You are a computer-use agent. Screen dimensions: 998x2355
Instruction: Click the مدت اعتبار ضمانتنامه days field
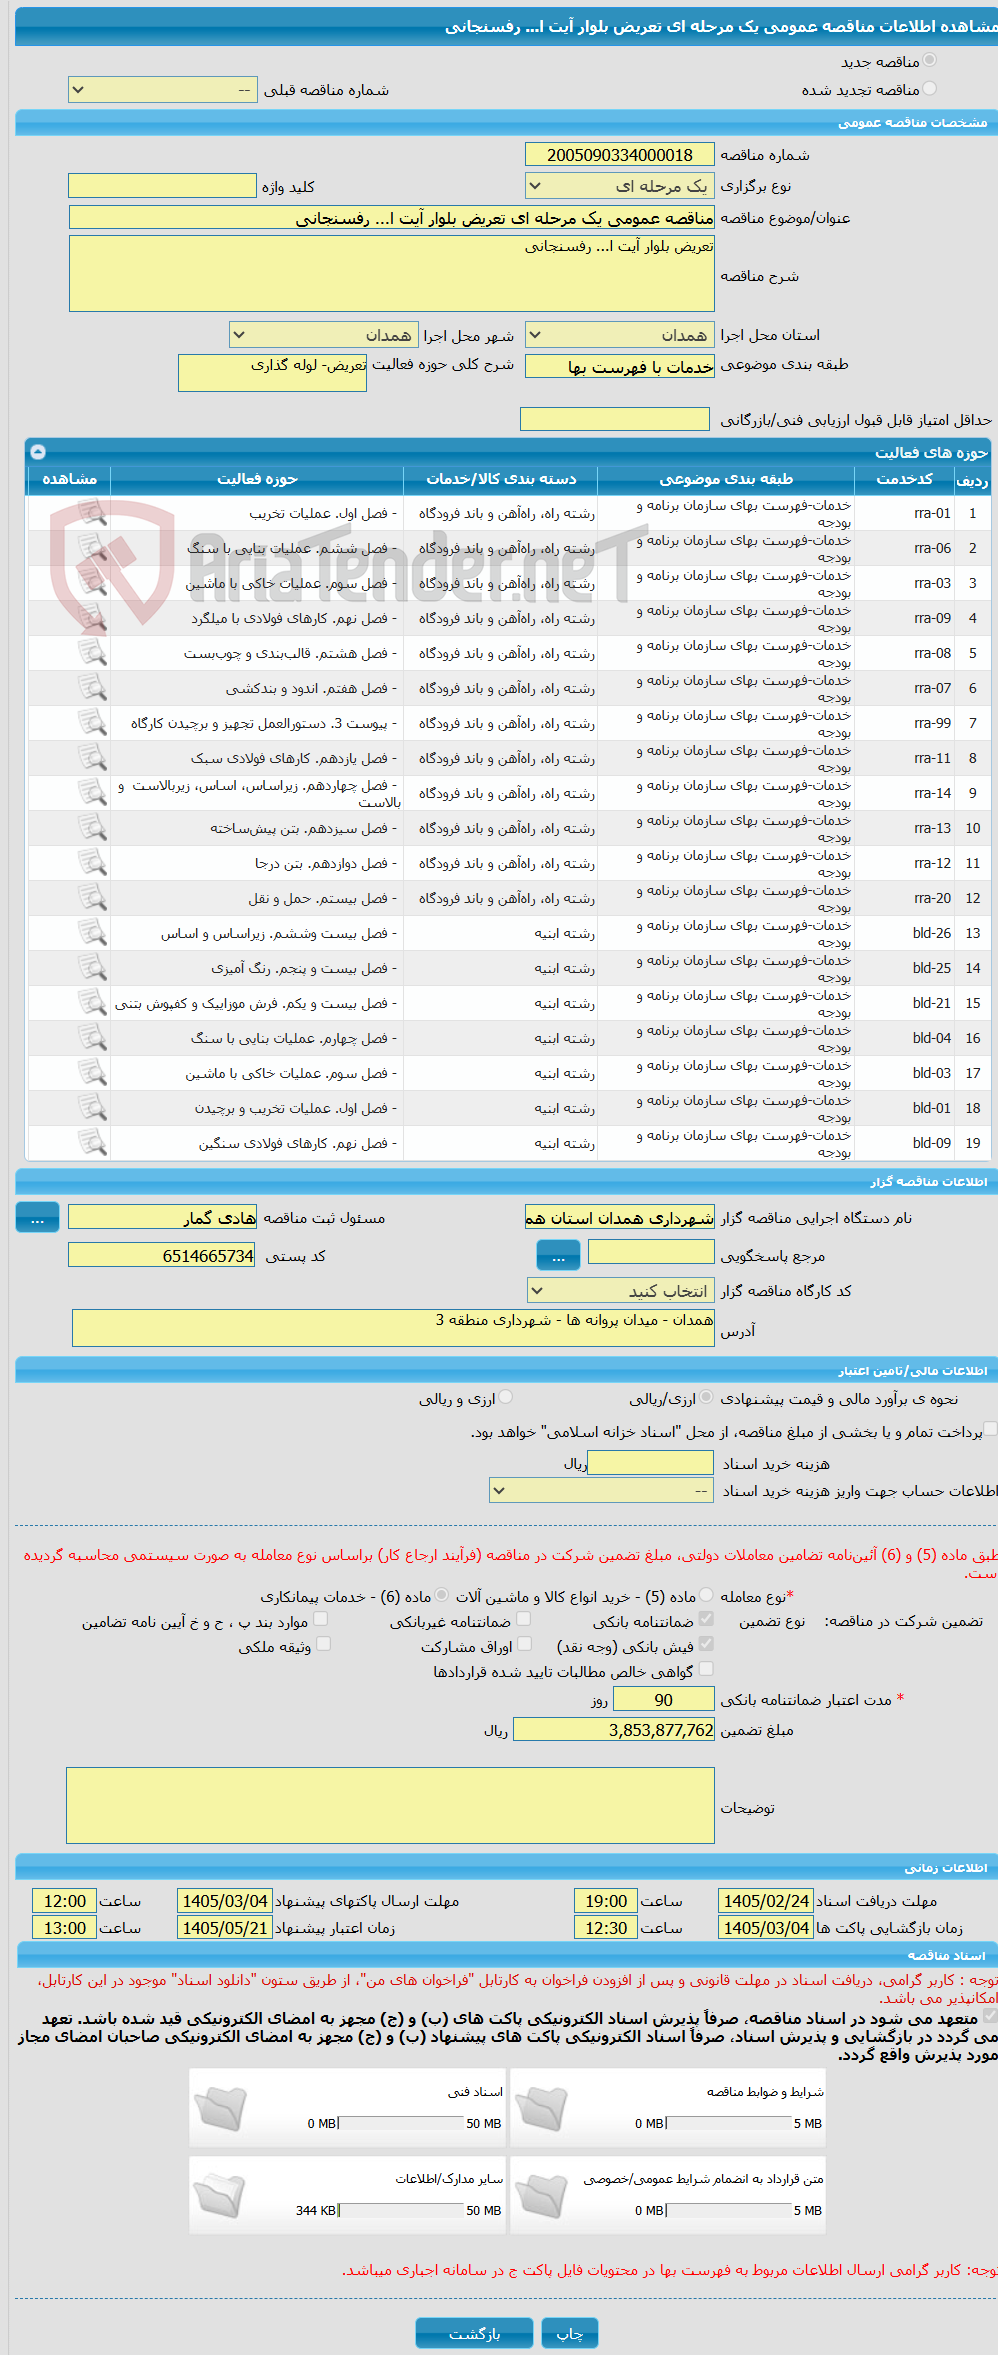click(x=664, y=1700)
